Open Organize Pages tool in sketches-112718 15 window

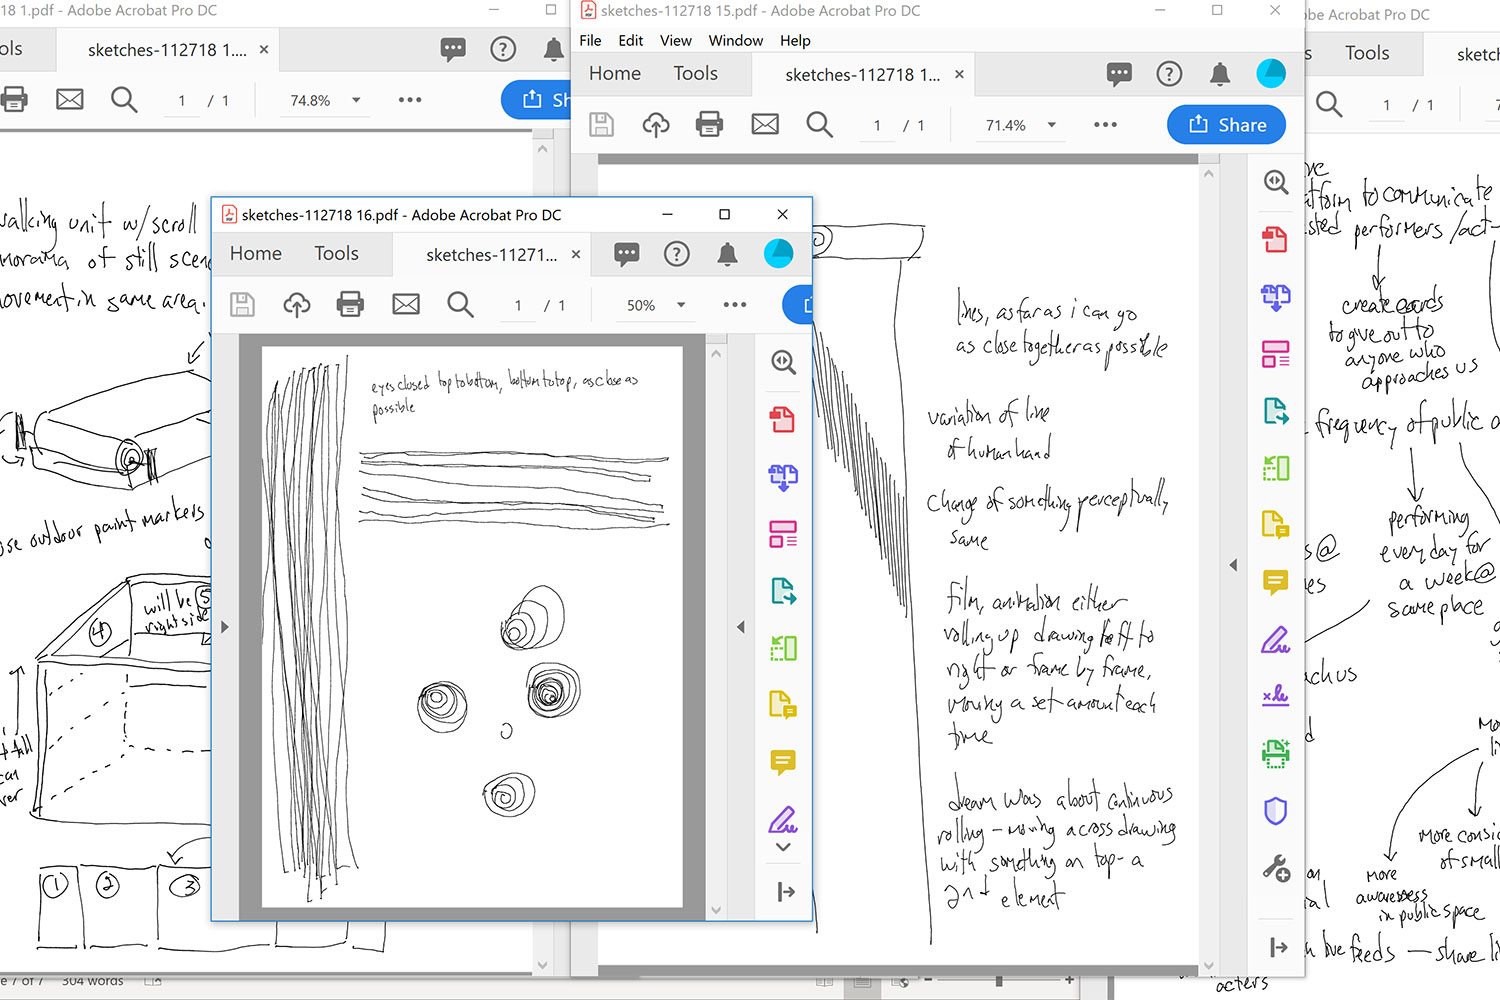pos(1276,468)
